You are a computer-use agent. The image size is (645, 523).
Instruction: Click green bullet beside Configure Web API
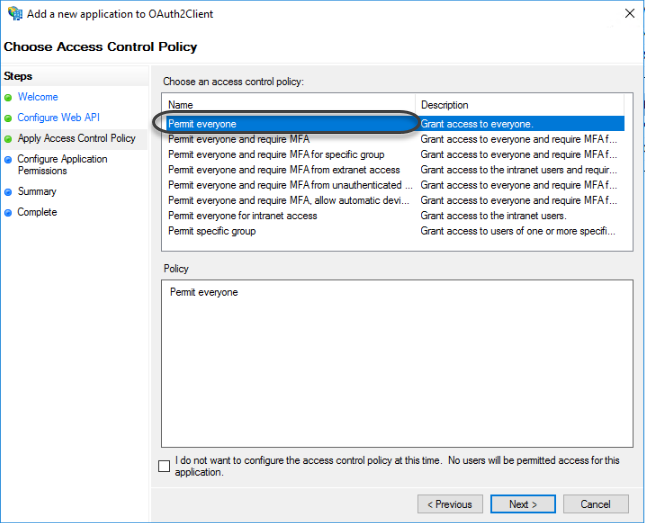[8, 119]
